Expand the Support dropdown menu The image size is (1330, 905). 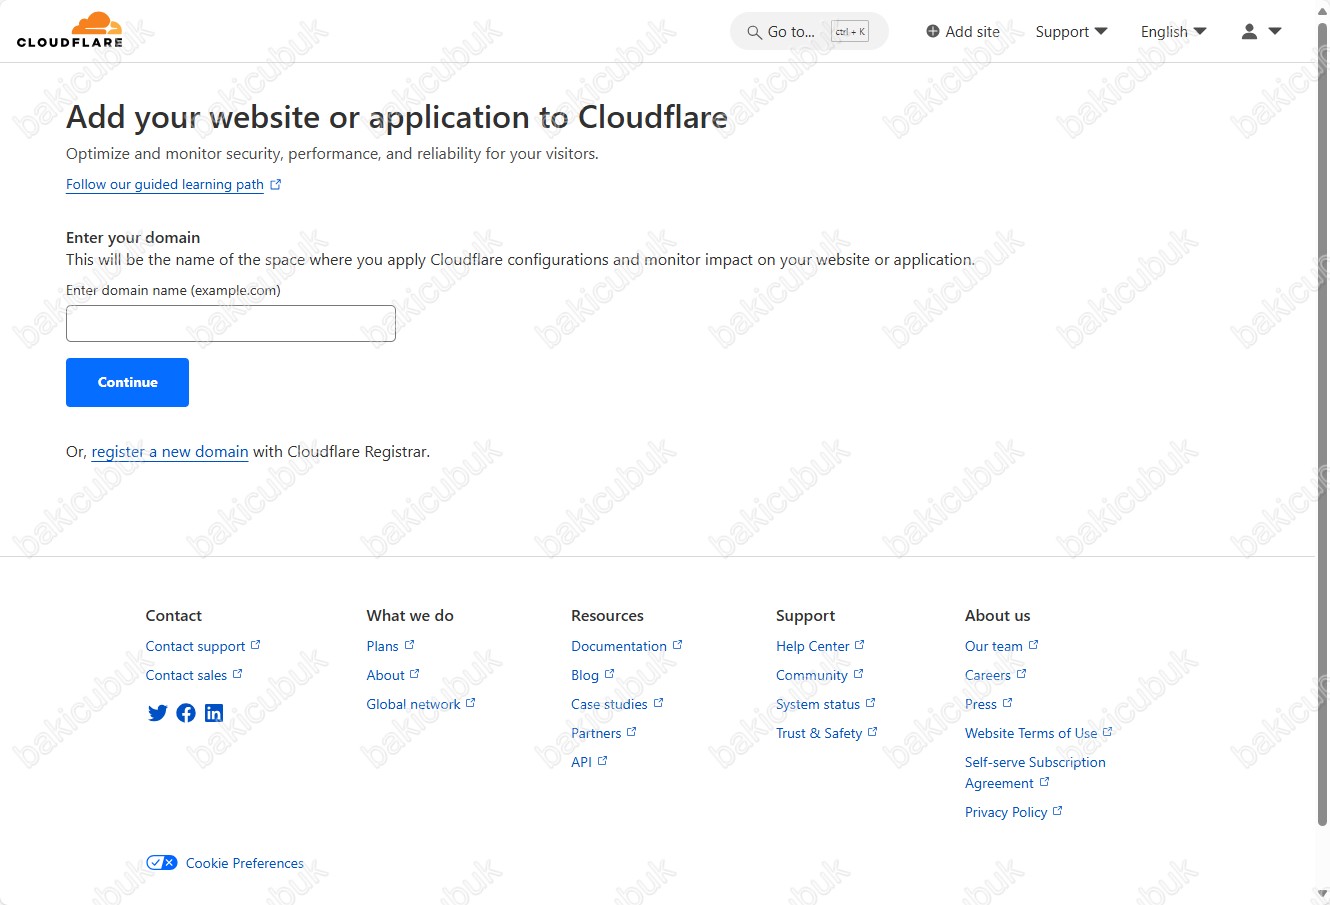coord(1071,31)
